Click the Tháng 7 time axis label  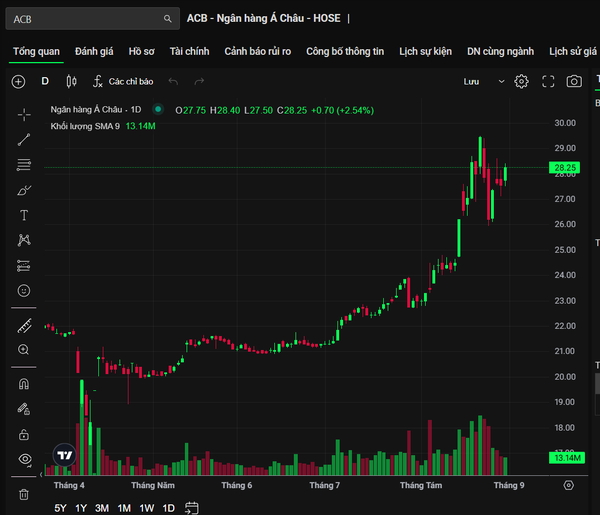[324, 485]
